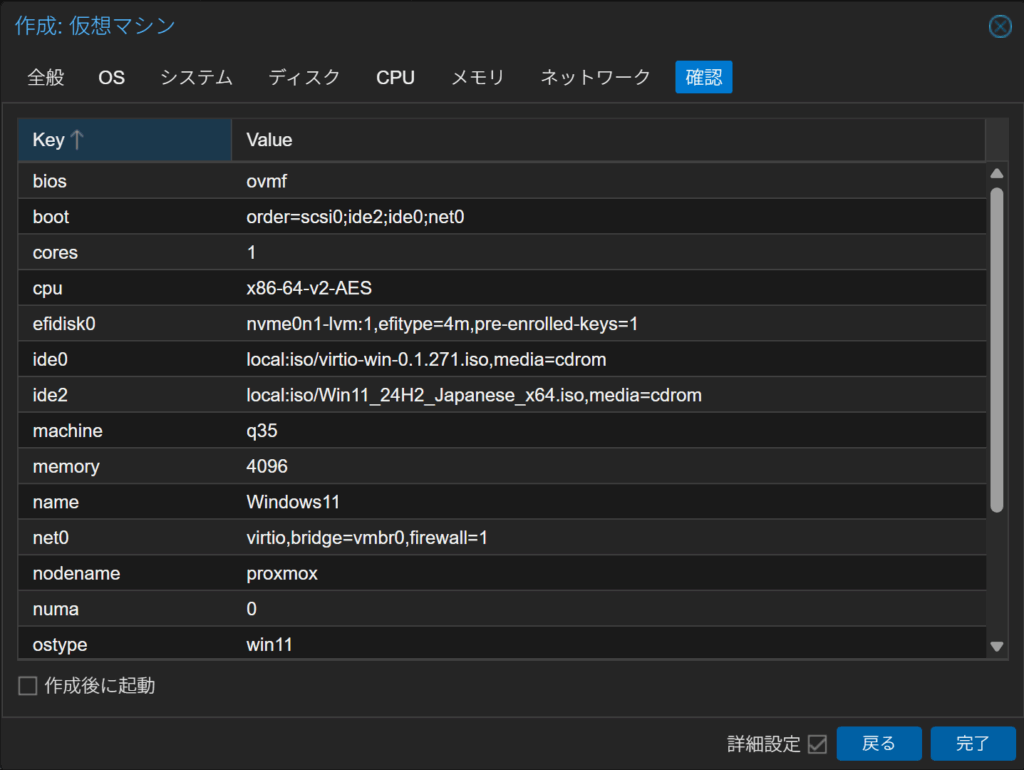Viewport: 1024px width, 770px height.
Task: Sort by the Value column header
Action: click(608, 140)
